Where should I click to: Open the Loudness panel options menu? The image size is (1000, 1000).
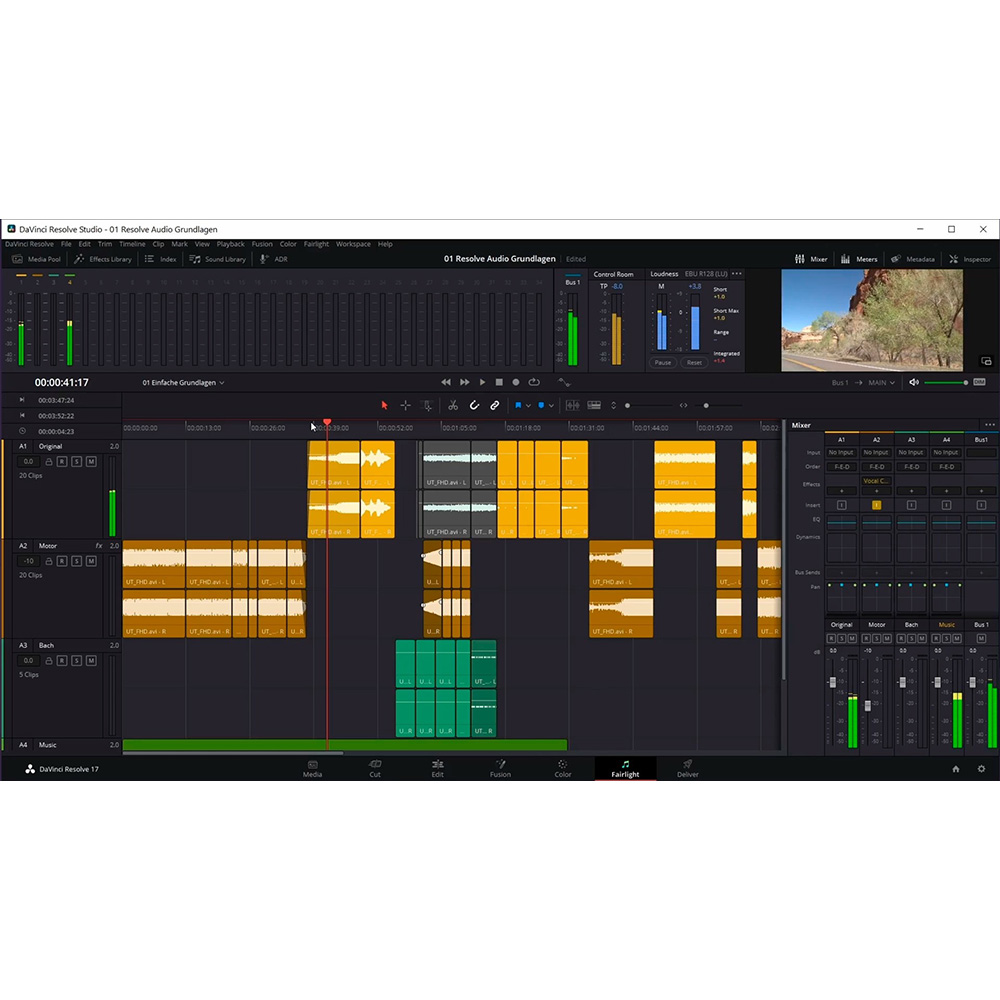click(737, 274)
